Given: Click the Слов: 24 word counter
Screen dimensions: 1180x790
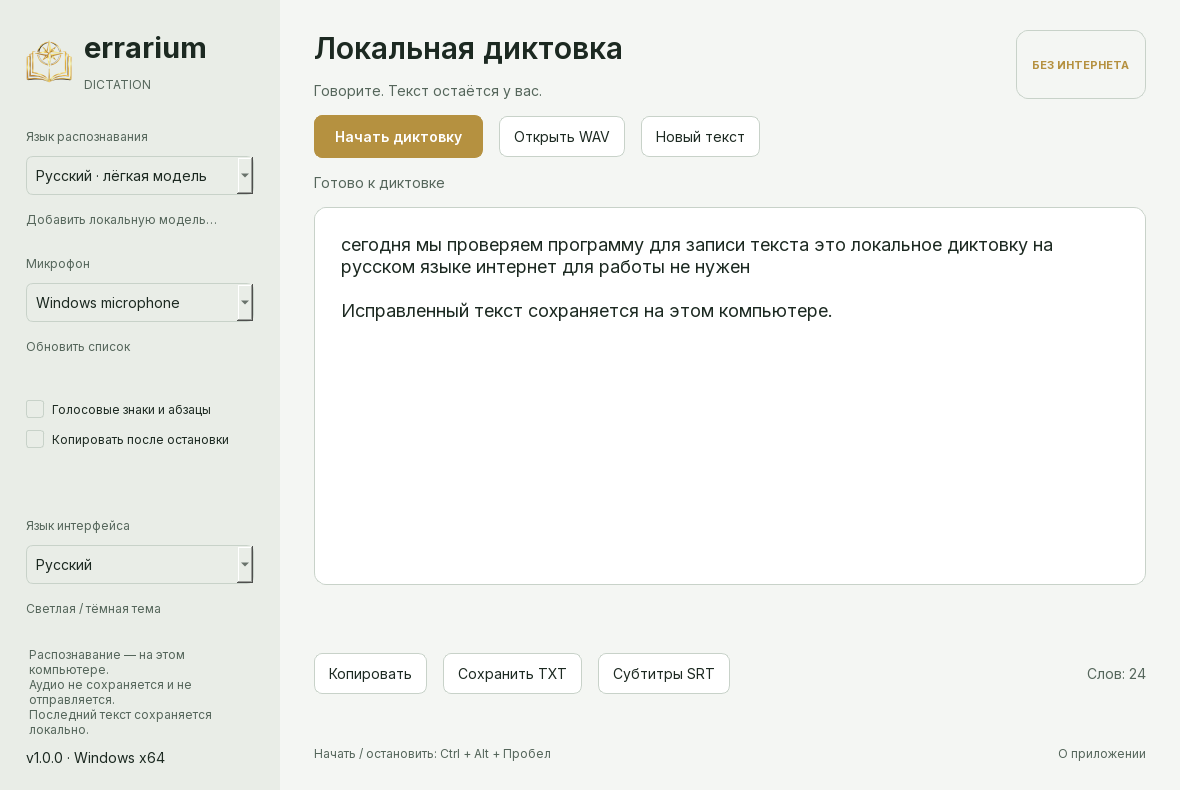Looking at the screenshot, I should [1116, 674].
